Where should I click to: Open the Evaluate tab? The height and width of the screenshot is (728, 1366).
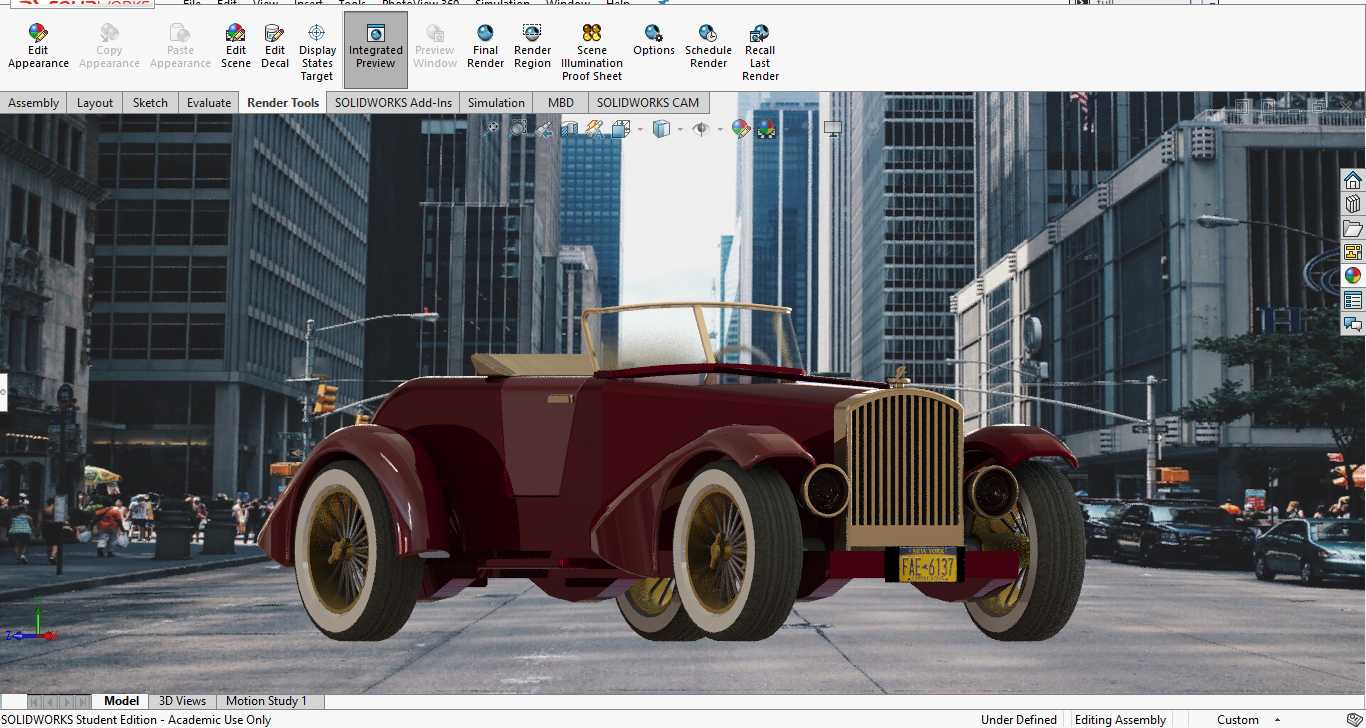click(209, 103)
